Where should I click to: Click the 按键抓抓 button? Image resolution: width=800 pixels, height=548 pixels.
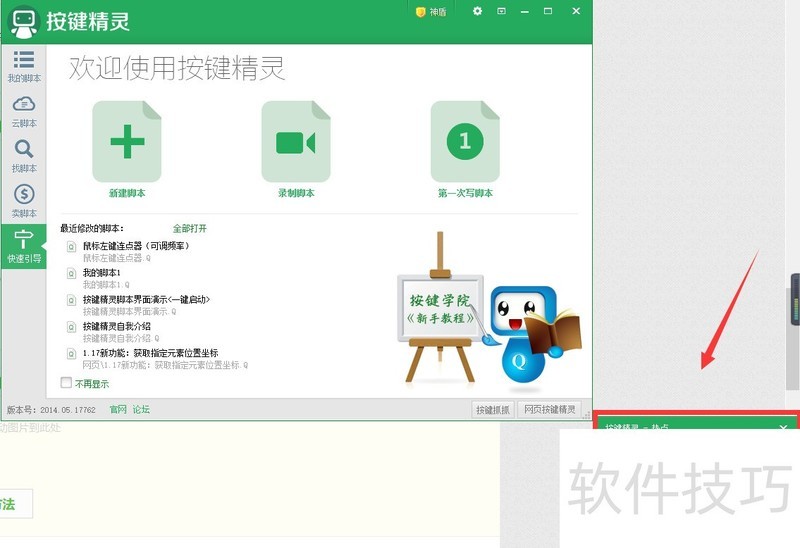(493, 409)
